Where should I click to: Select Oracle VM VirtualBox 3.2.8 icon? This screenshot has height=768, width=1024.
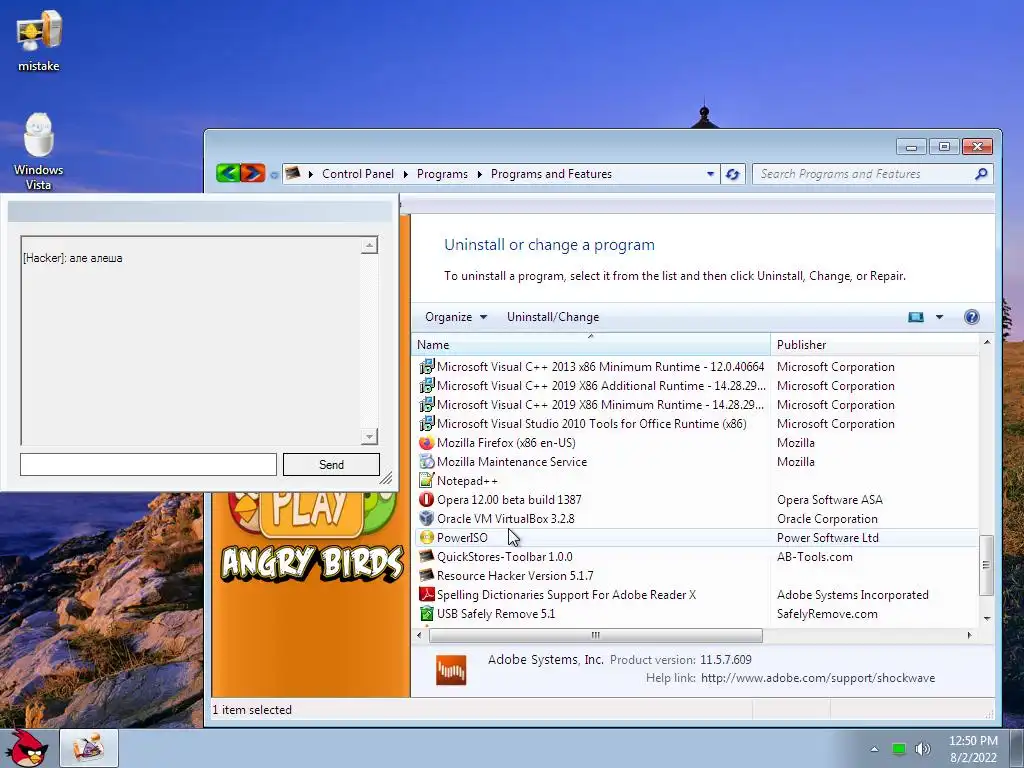(x=426, y=518)
